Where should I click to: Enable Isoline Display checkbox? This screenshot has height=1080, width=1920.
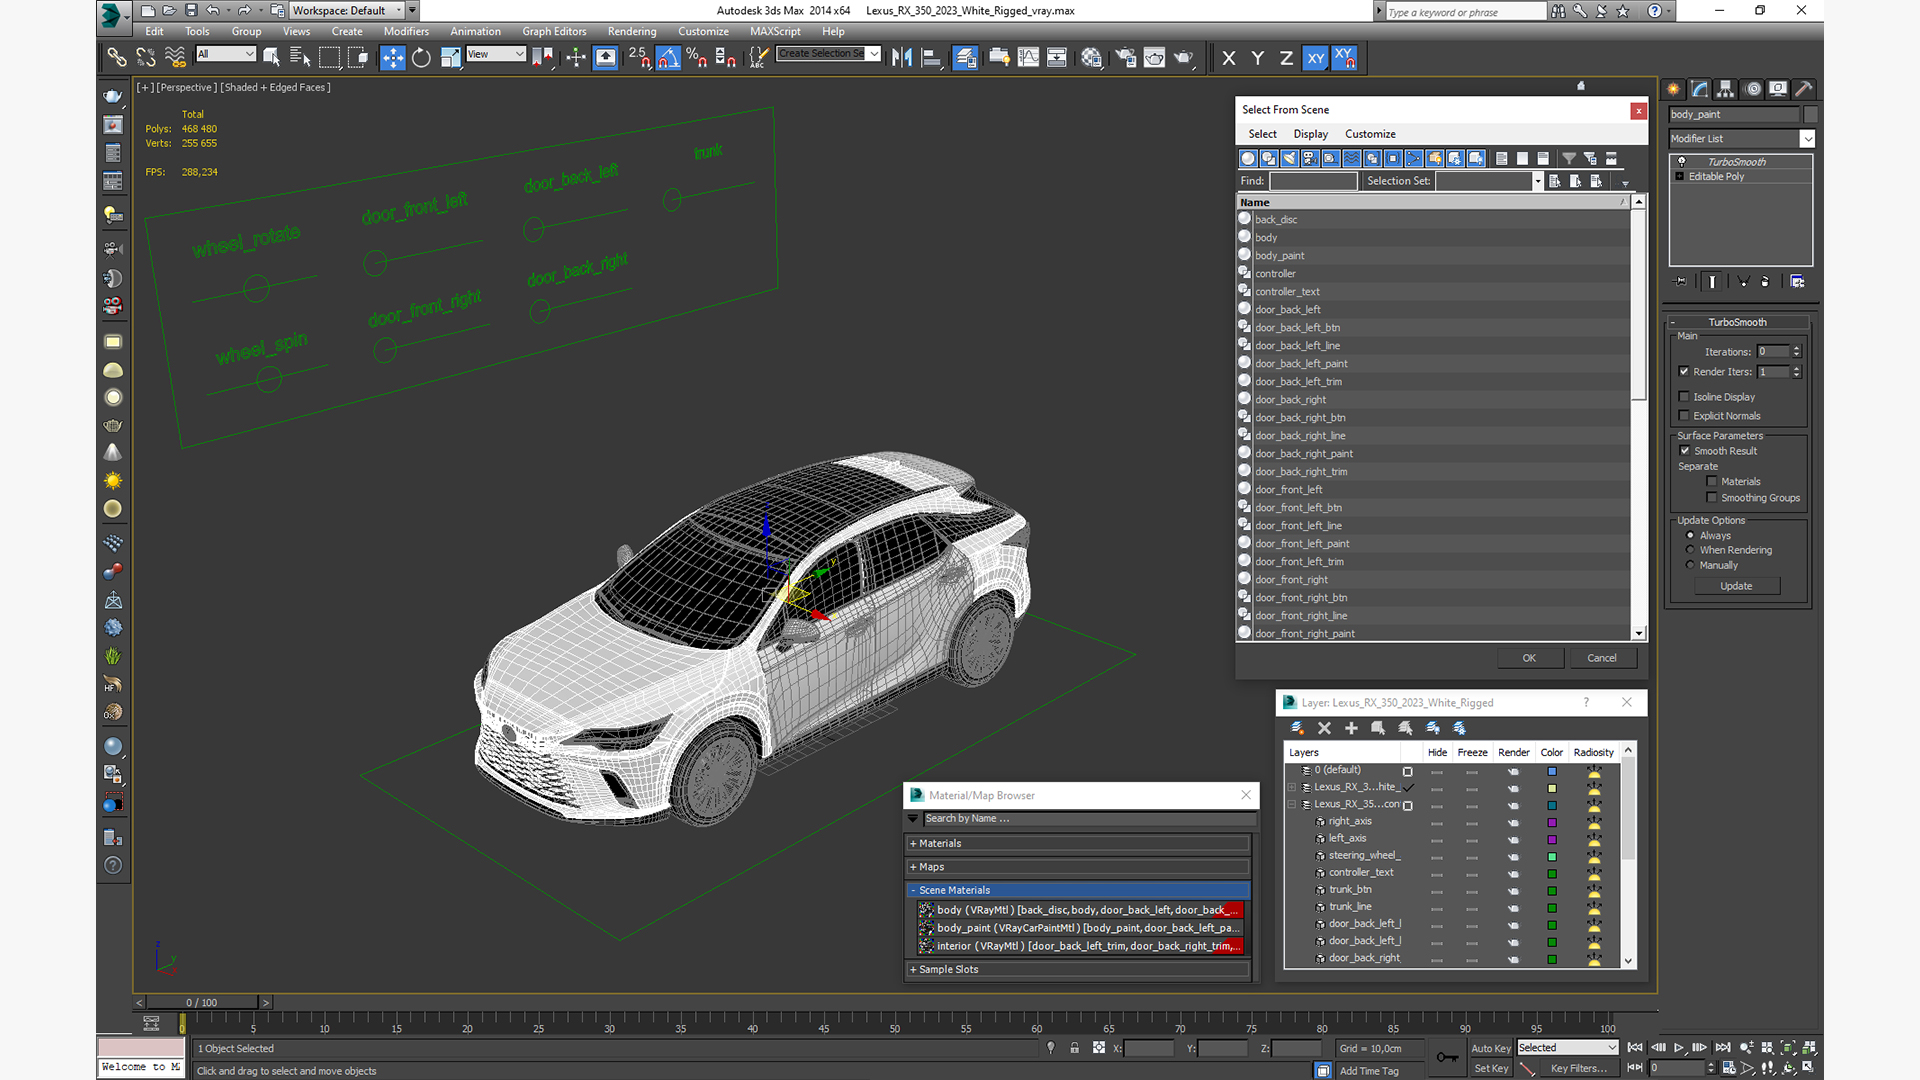coord(1684,397)
